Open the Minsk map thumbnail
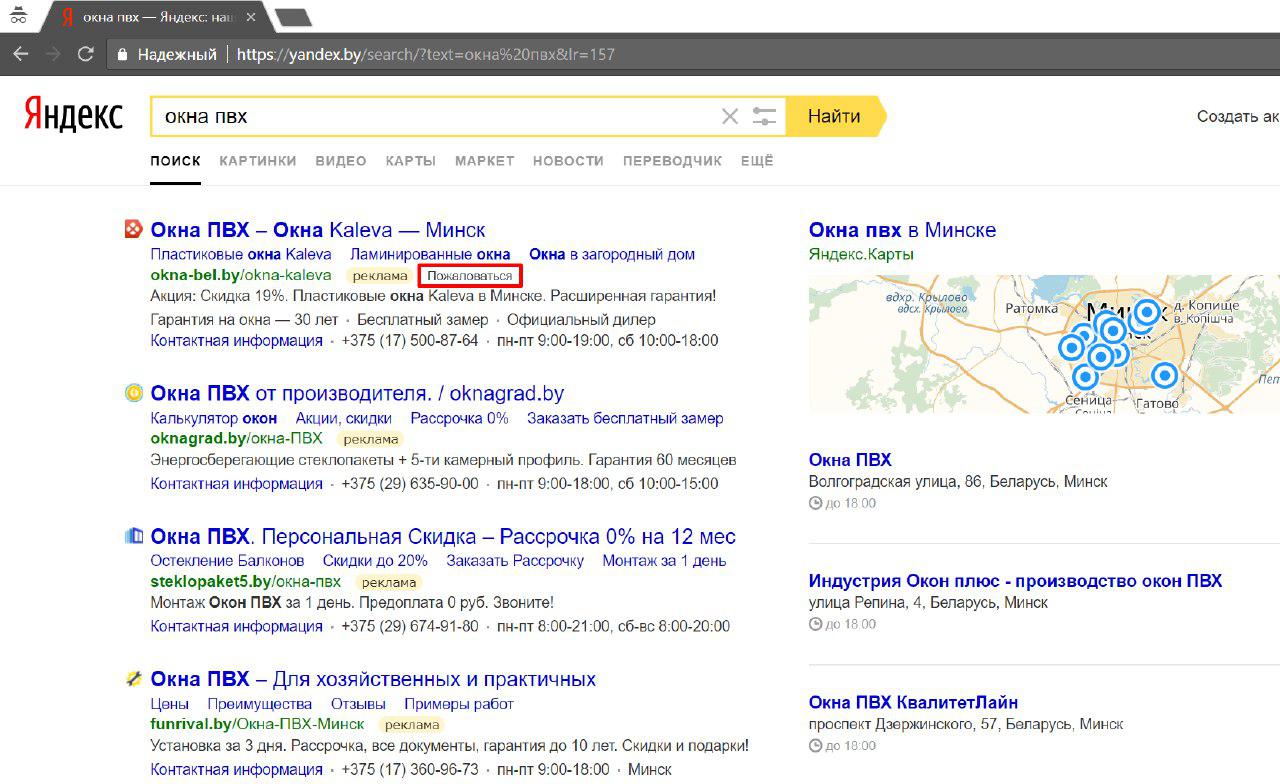This screenshot has height=784, width=1280. [x=1044, y=344]
